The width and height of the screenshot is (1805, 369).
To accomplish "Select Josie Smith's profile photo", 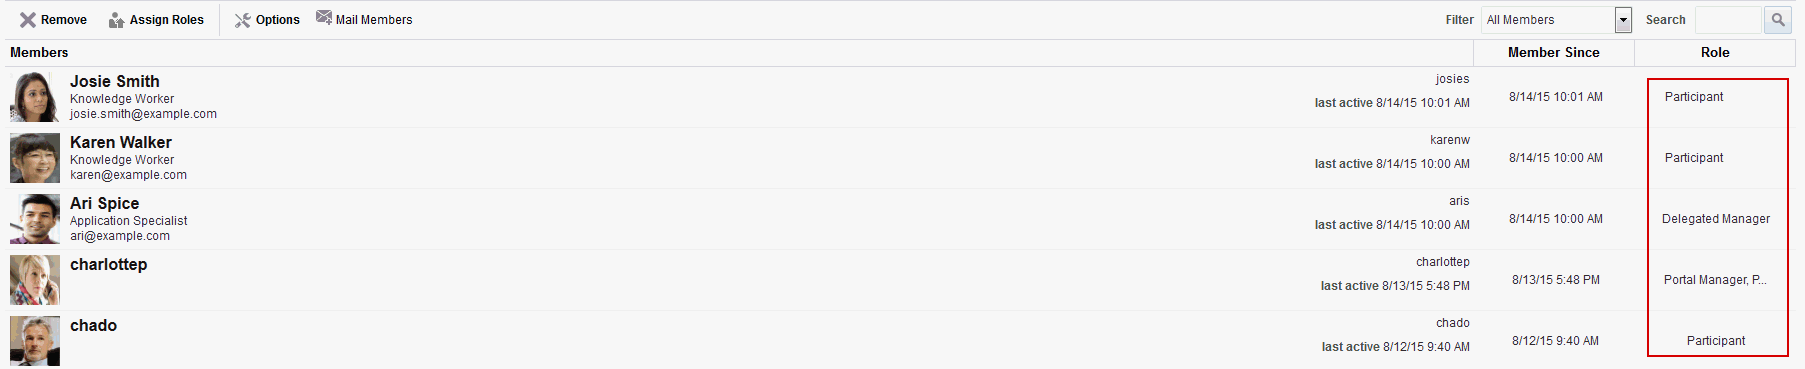I will pos(35,97).
